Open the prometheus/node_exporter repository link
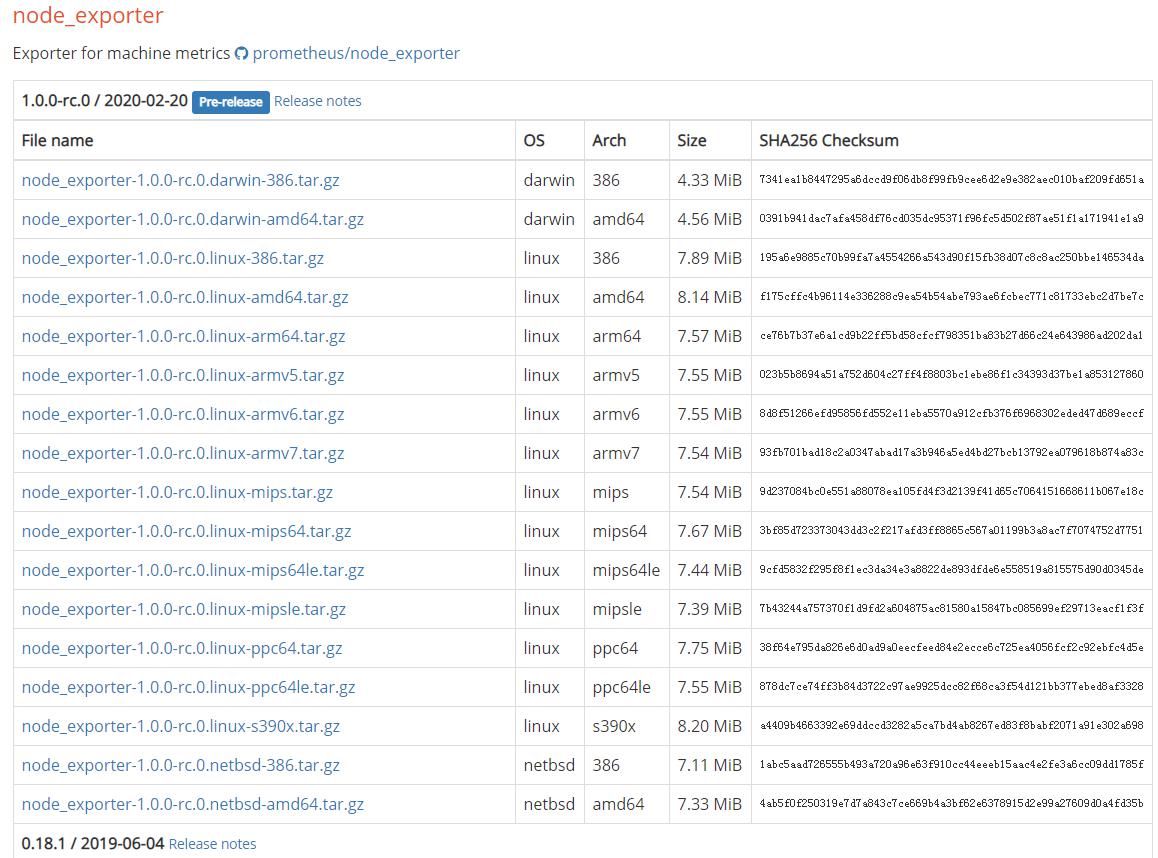The width and height of the screenshot is (1158, 858). (x=356, y=53)
